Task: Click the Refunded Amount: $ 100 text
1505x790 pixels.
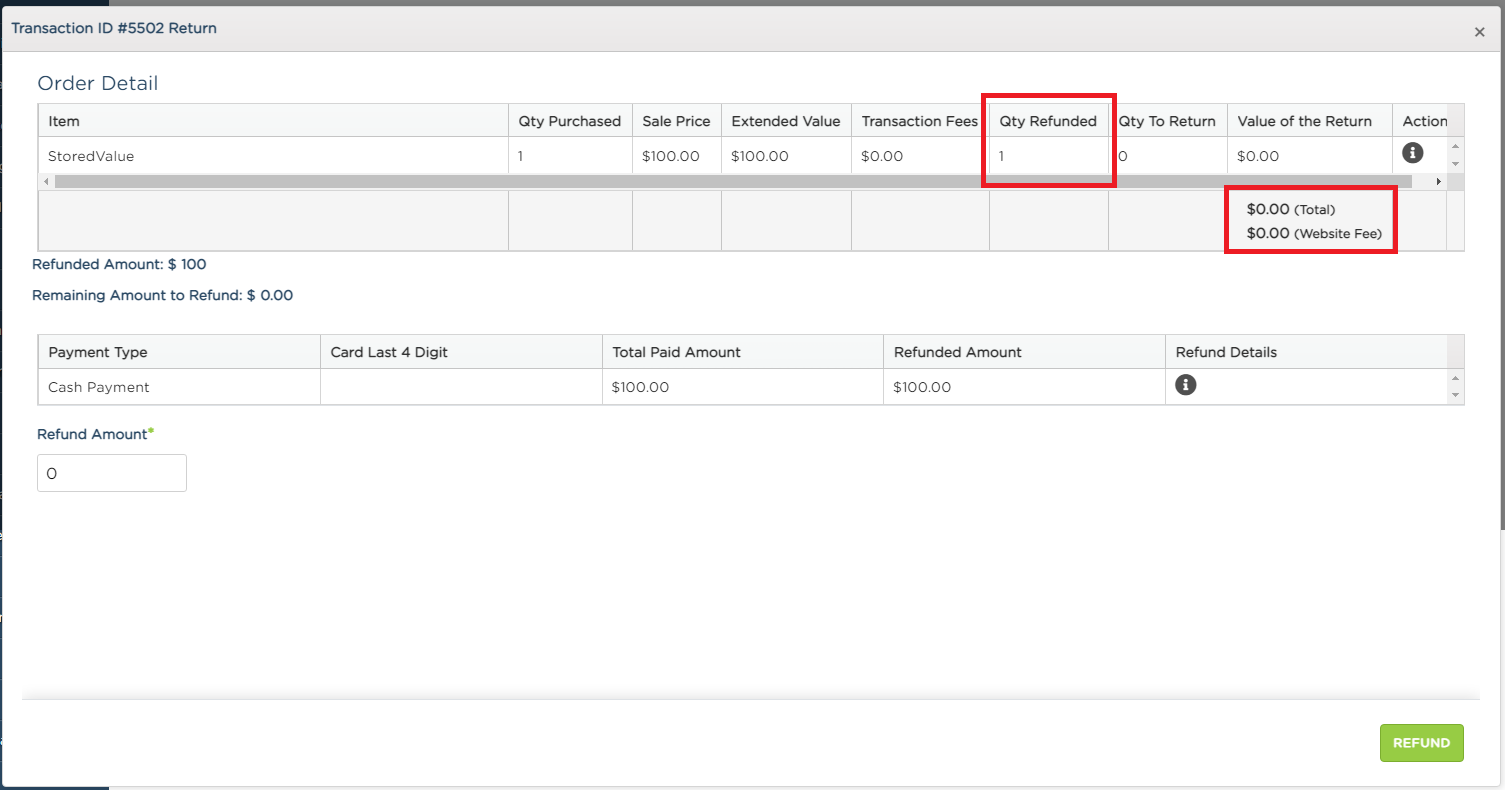Action: [119, 264]
